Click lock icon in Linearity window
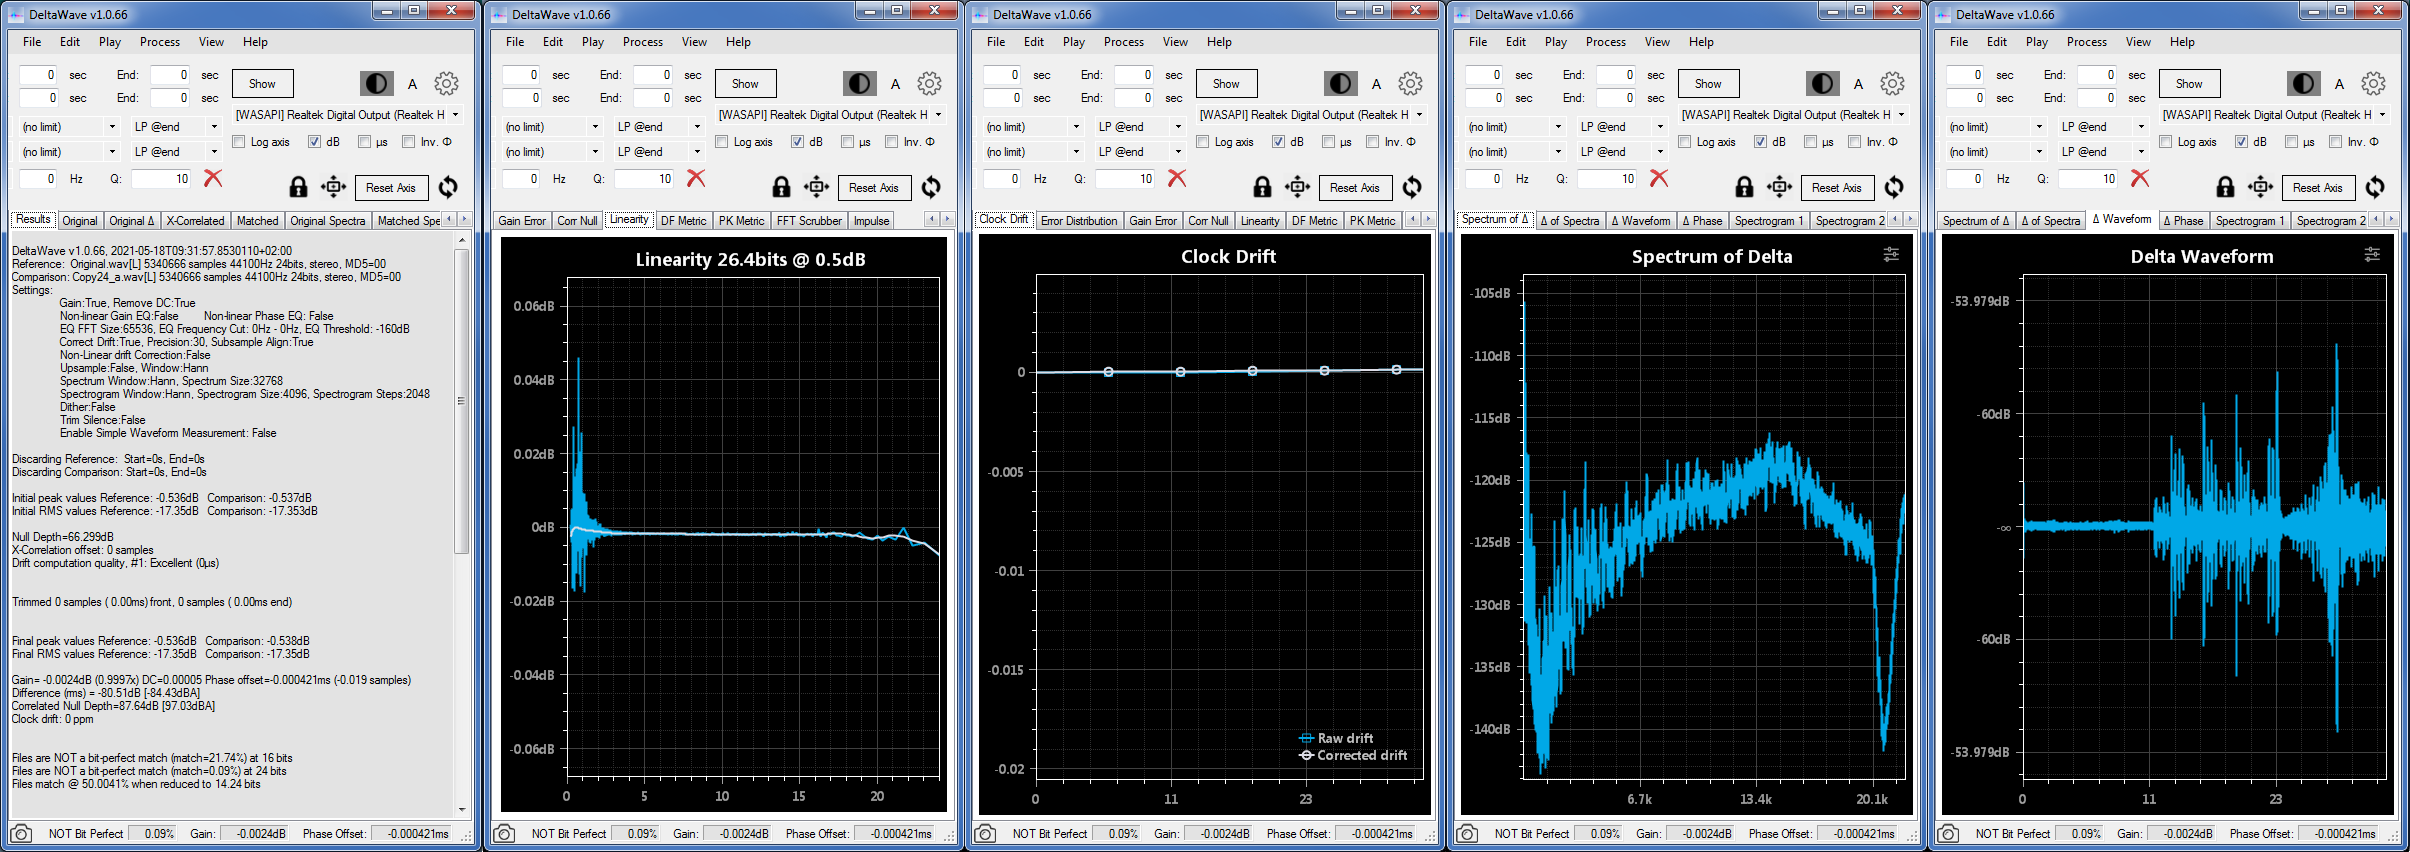The height and width of the screenshot is (852, 2410). pyautogui.click(x=781, y=187)
